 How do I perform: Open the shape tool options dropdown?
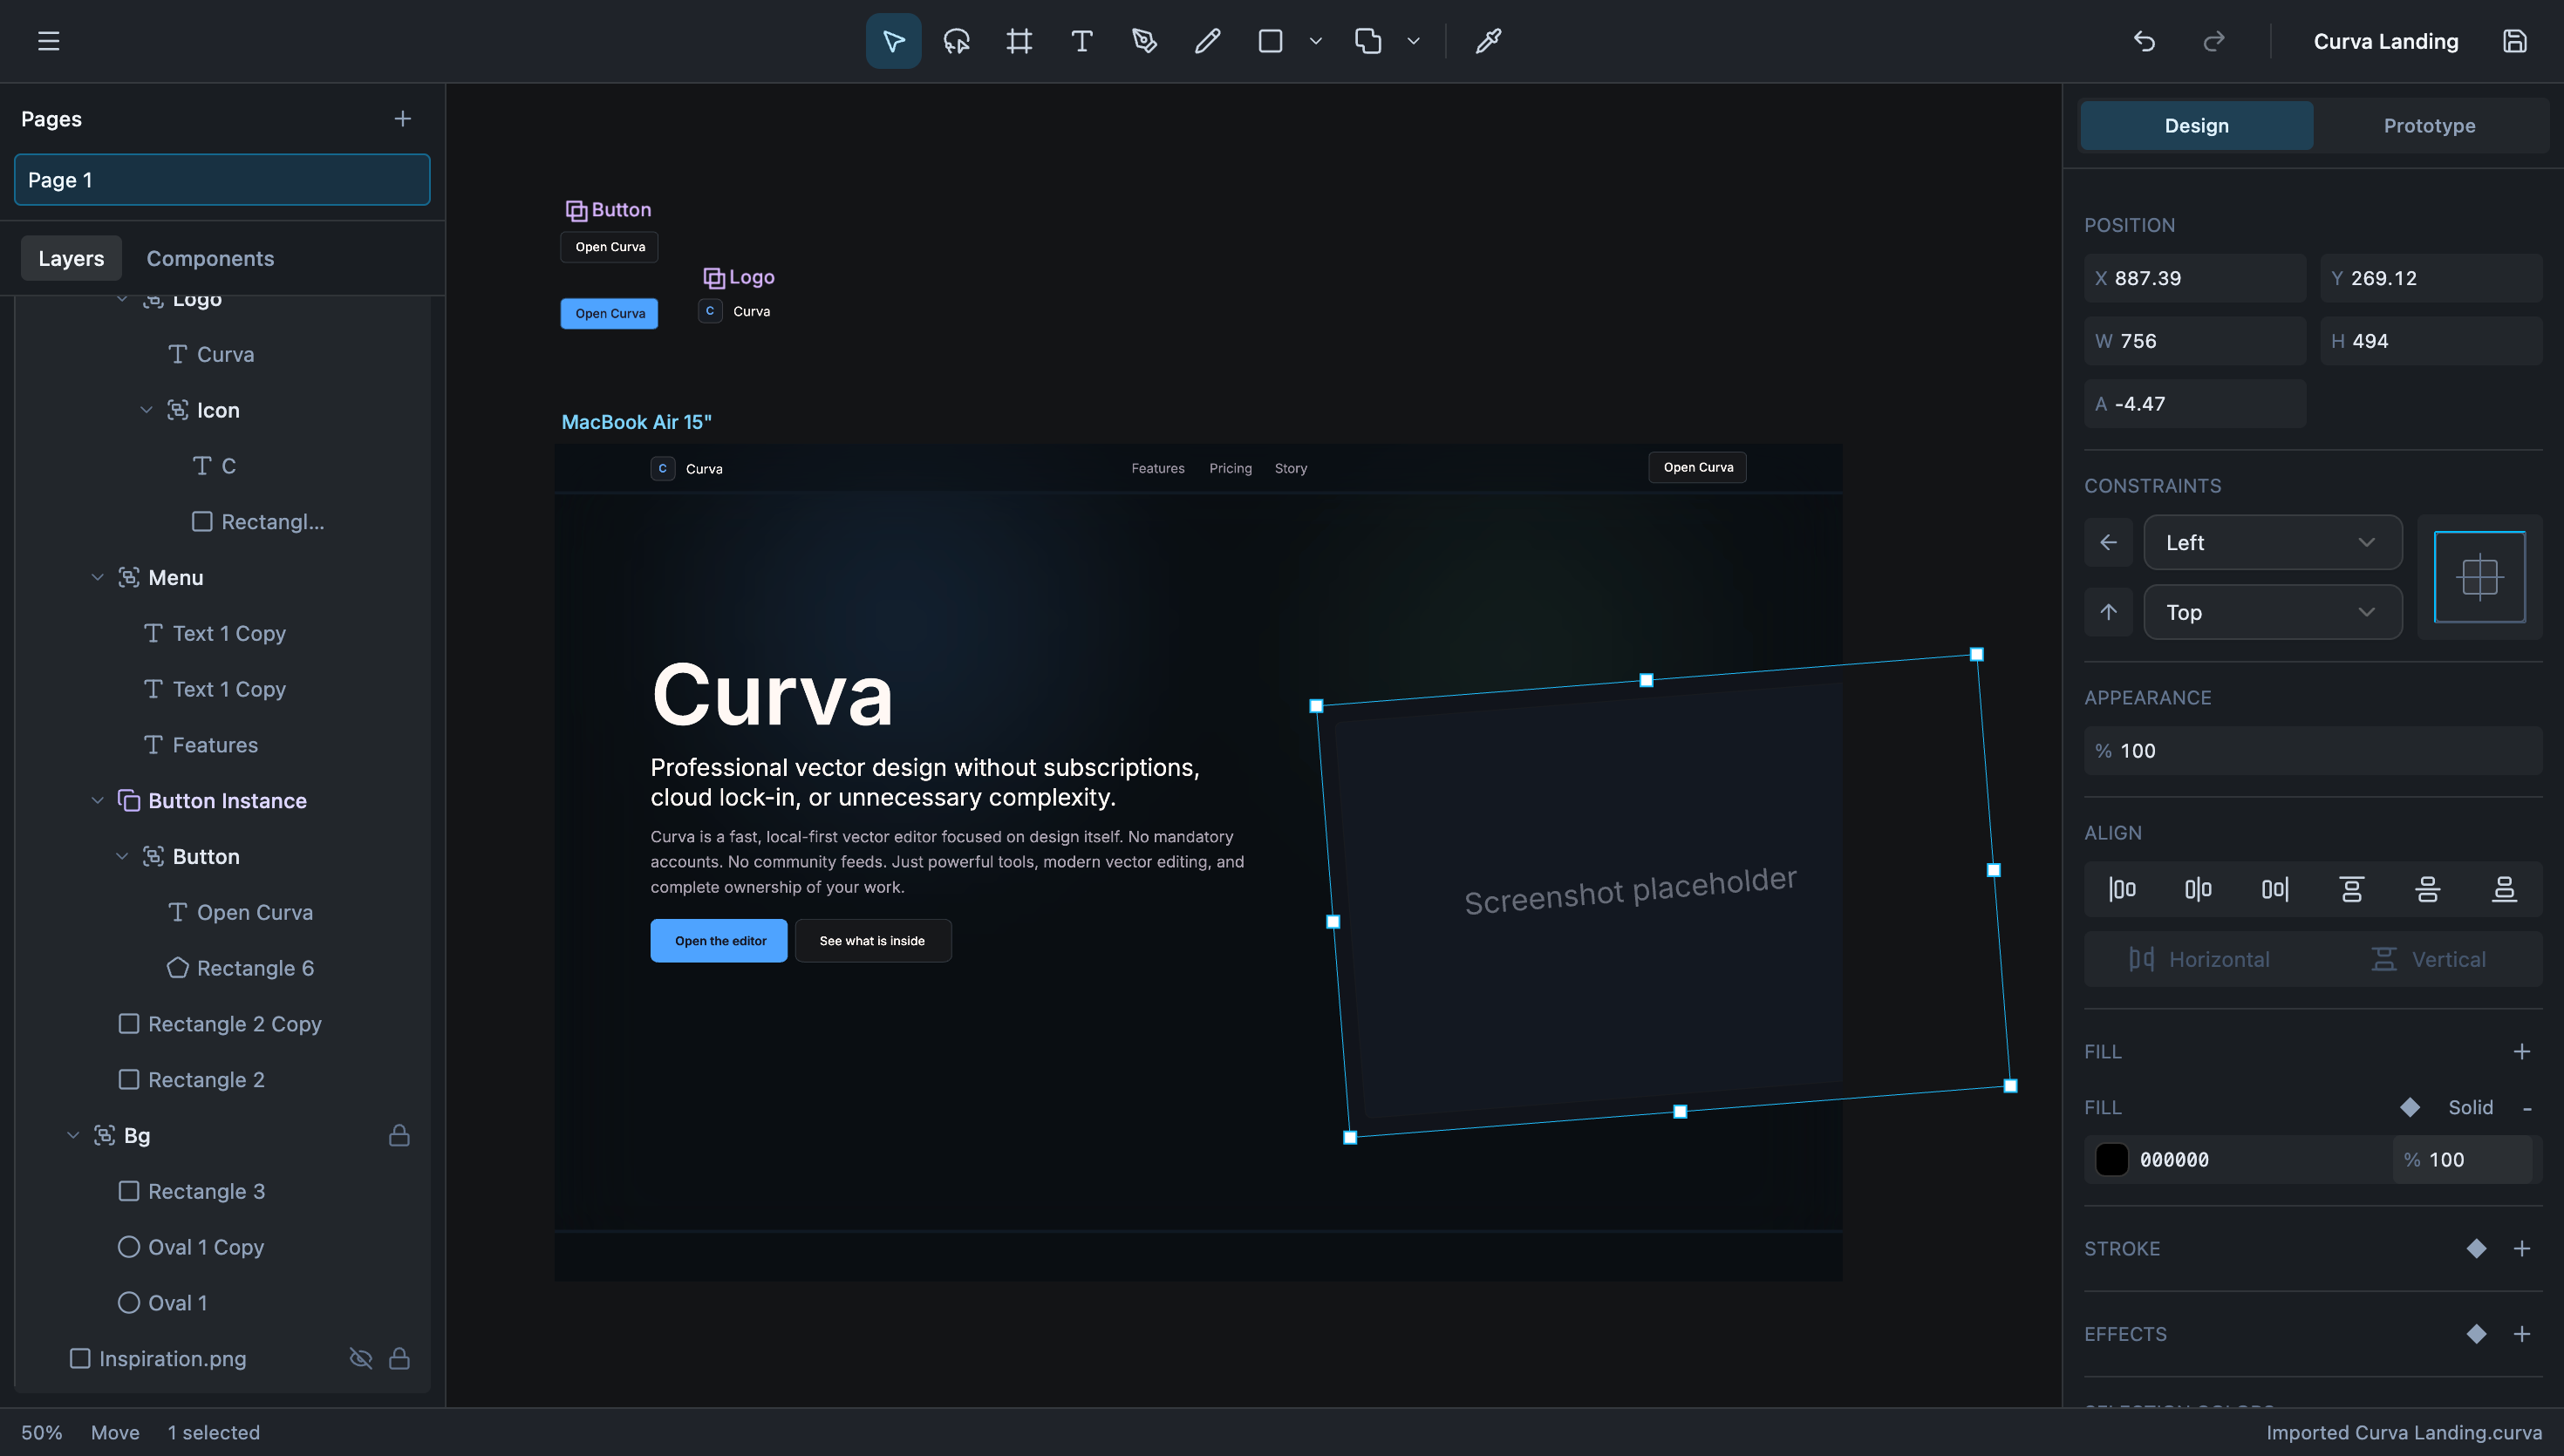point(1316,41)
